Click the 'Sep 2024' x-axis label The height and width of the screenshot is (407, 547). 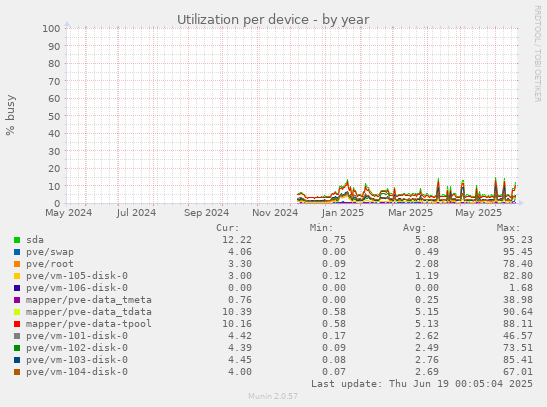[x=207, y=213]
